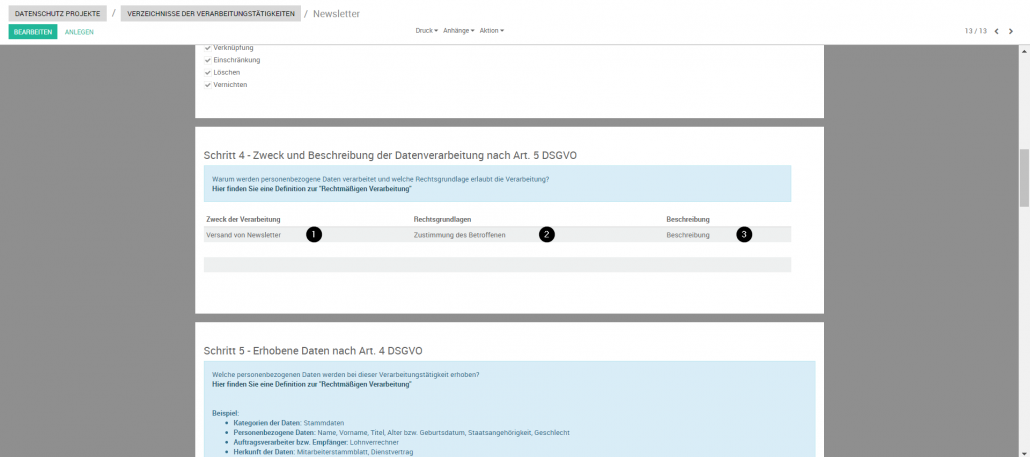Click the Anlegen button

79,32
